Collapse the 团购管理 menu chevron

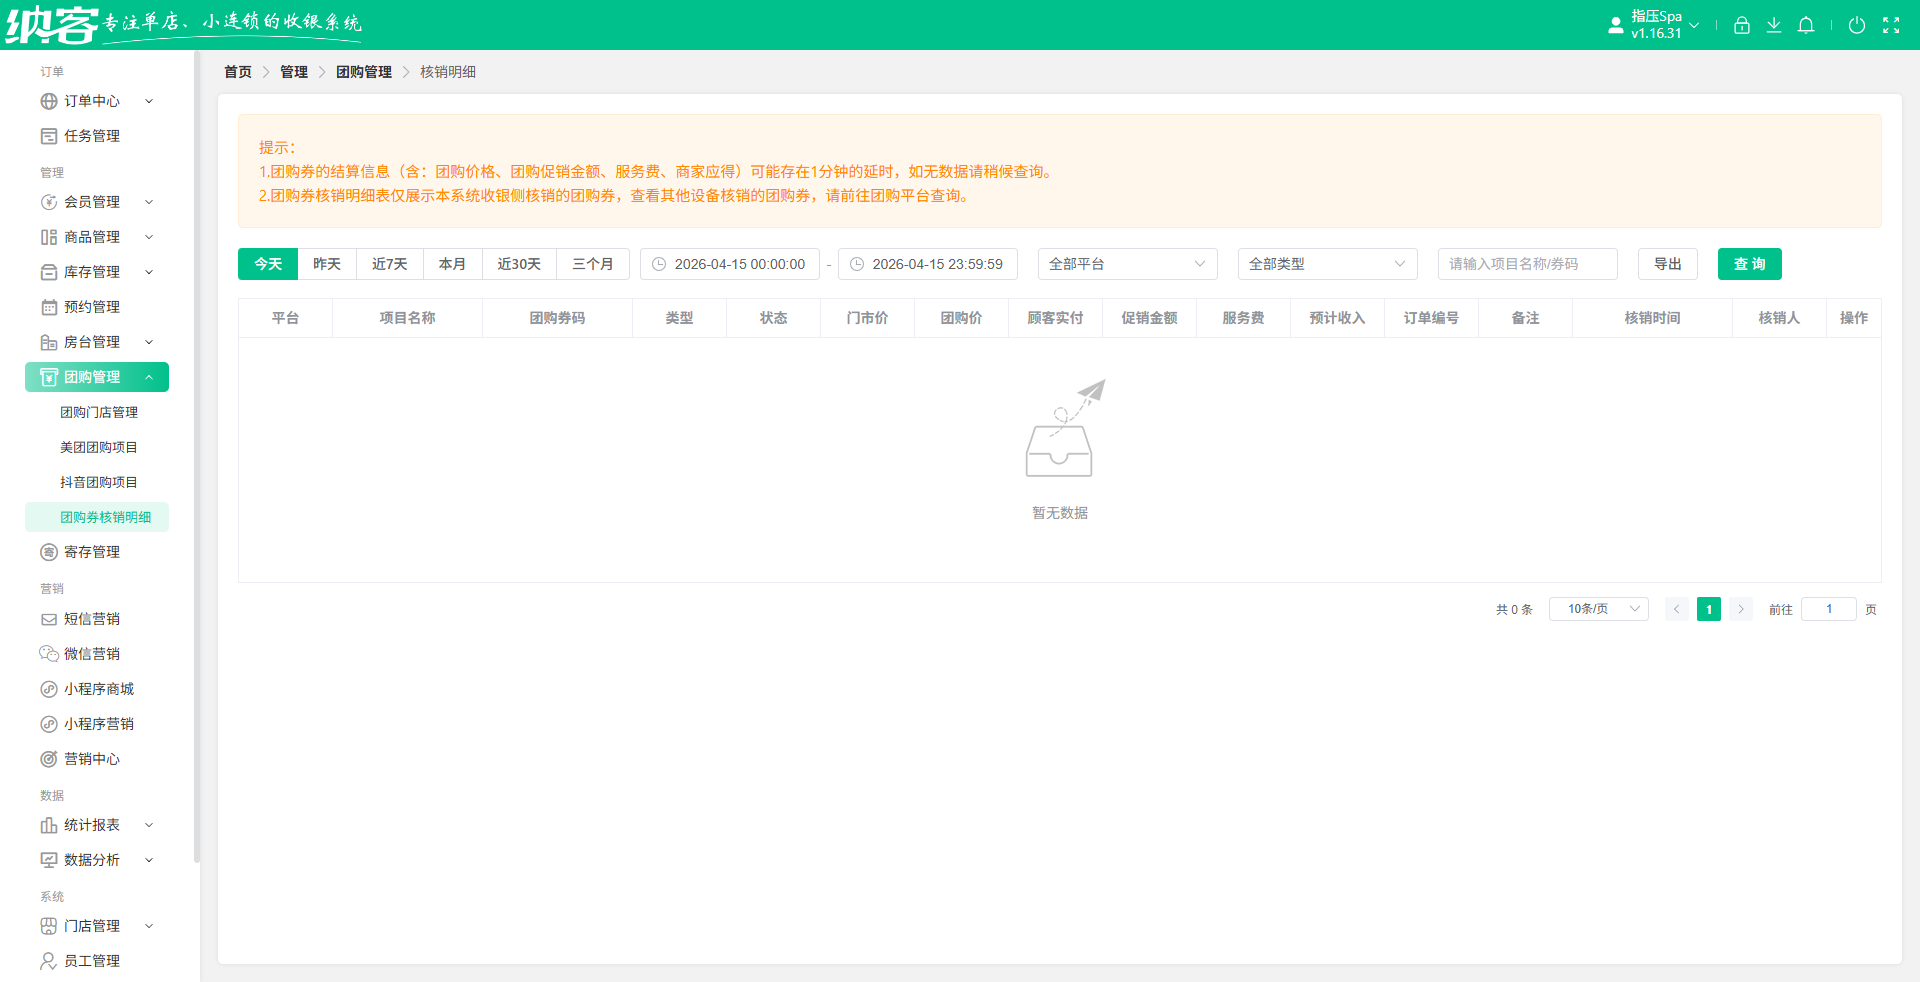coord(149,377)
